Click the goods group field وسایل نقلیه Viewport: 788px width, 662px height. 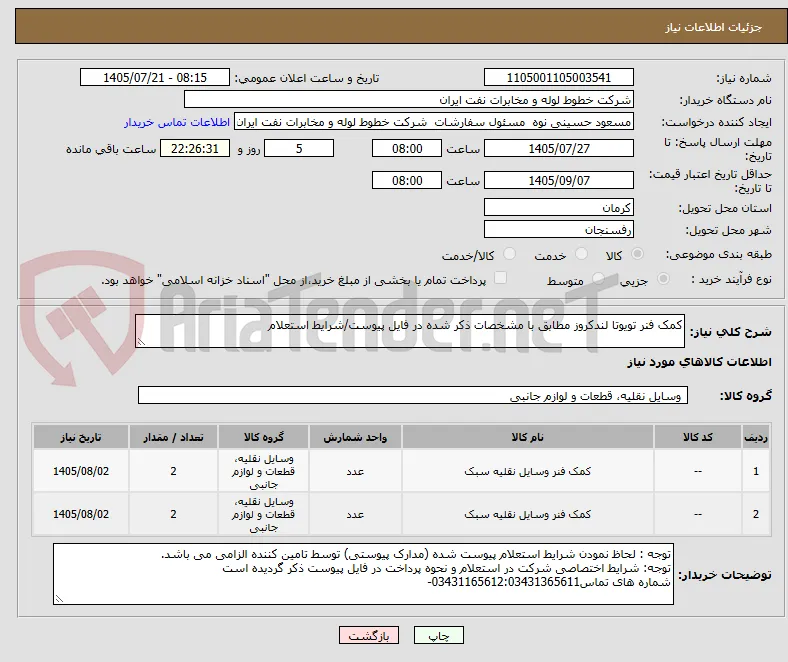click(x=413, y=396)
